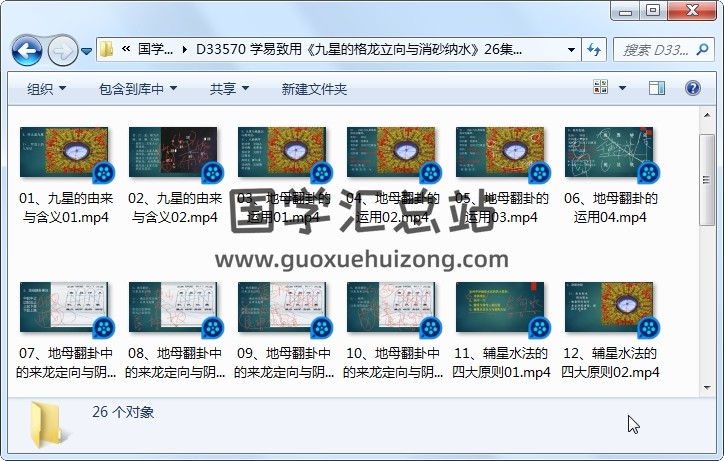Click the scrollbar down arrow
724x461 pixels.
(x=707, y=388)
